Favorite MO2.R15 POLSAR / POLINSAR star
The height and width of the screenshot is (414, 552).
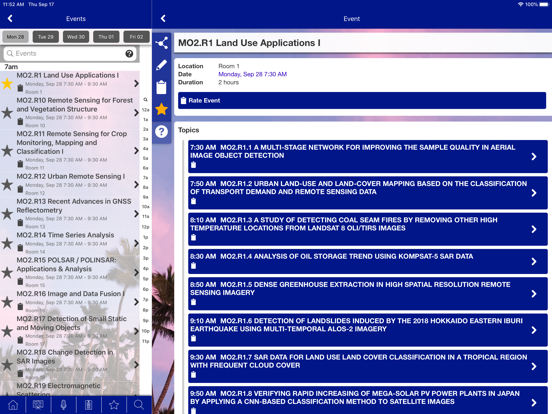(7, 272)
